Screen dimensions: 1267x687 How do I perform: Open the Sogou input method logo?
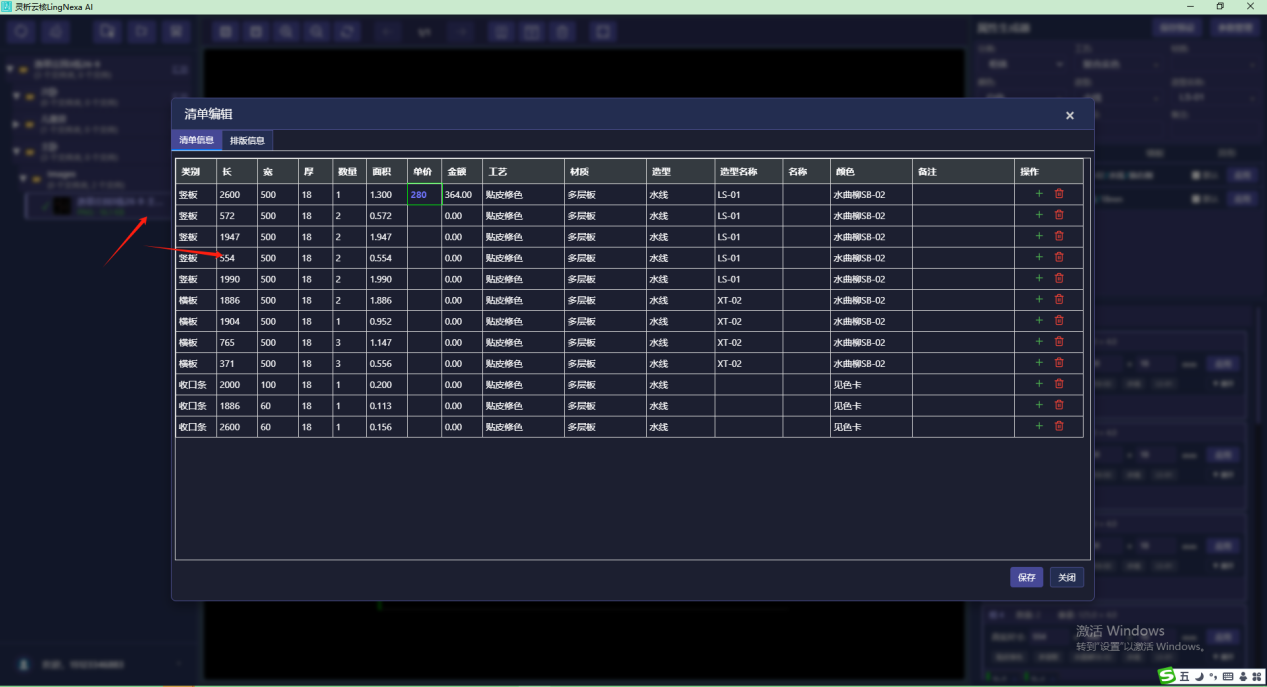(1166, 677)
